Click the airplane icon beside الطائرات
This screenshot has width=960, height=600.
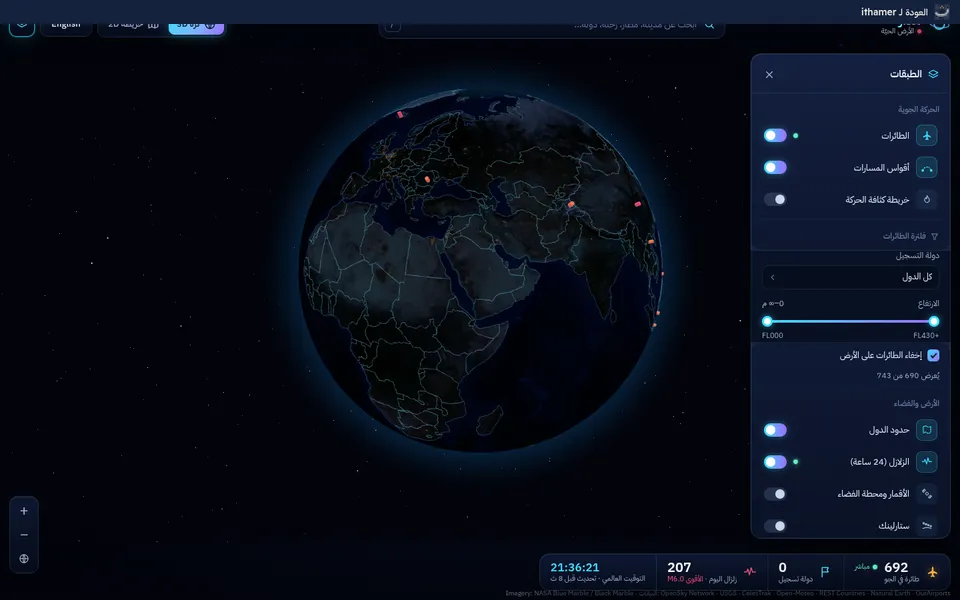[x=926, y=135]
